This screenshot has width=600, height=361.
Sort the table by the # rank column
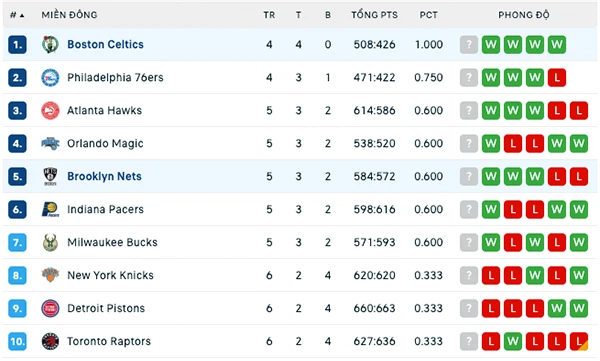(17, 15)
